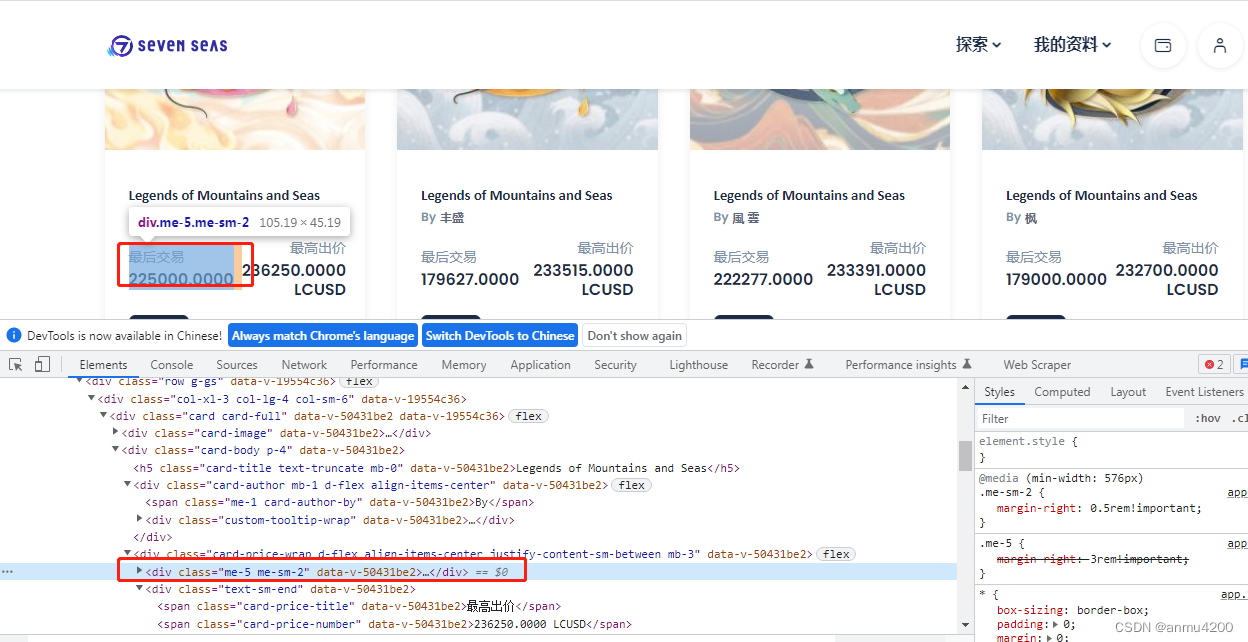Image resolution: width=1248 pixels, height=642 pixels.
Task: Expand the padding property triangle
Action: 1056,624
